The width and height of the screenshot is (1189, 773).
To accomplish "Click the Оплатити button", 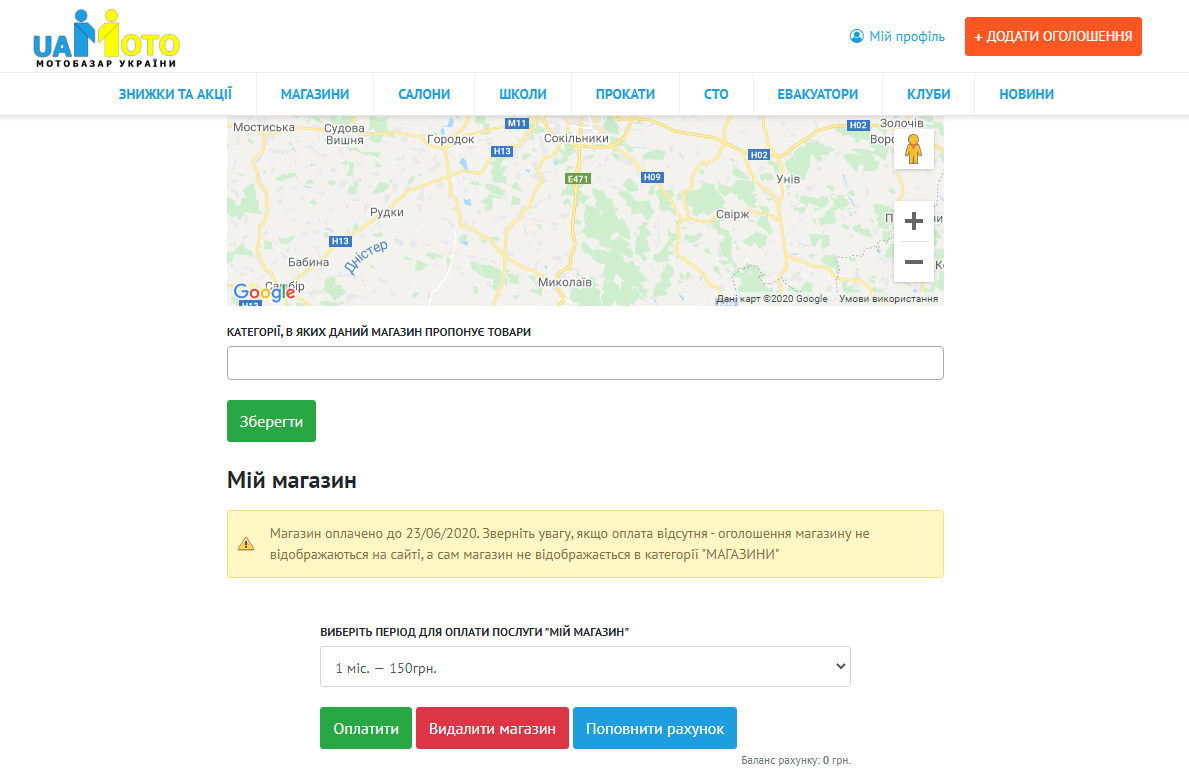I will coord(365,728).
